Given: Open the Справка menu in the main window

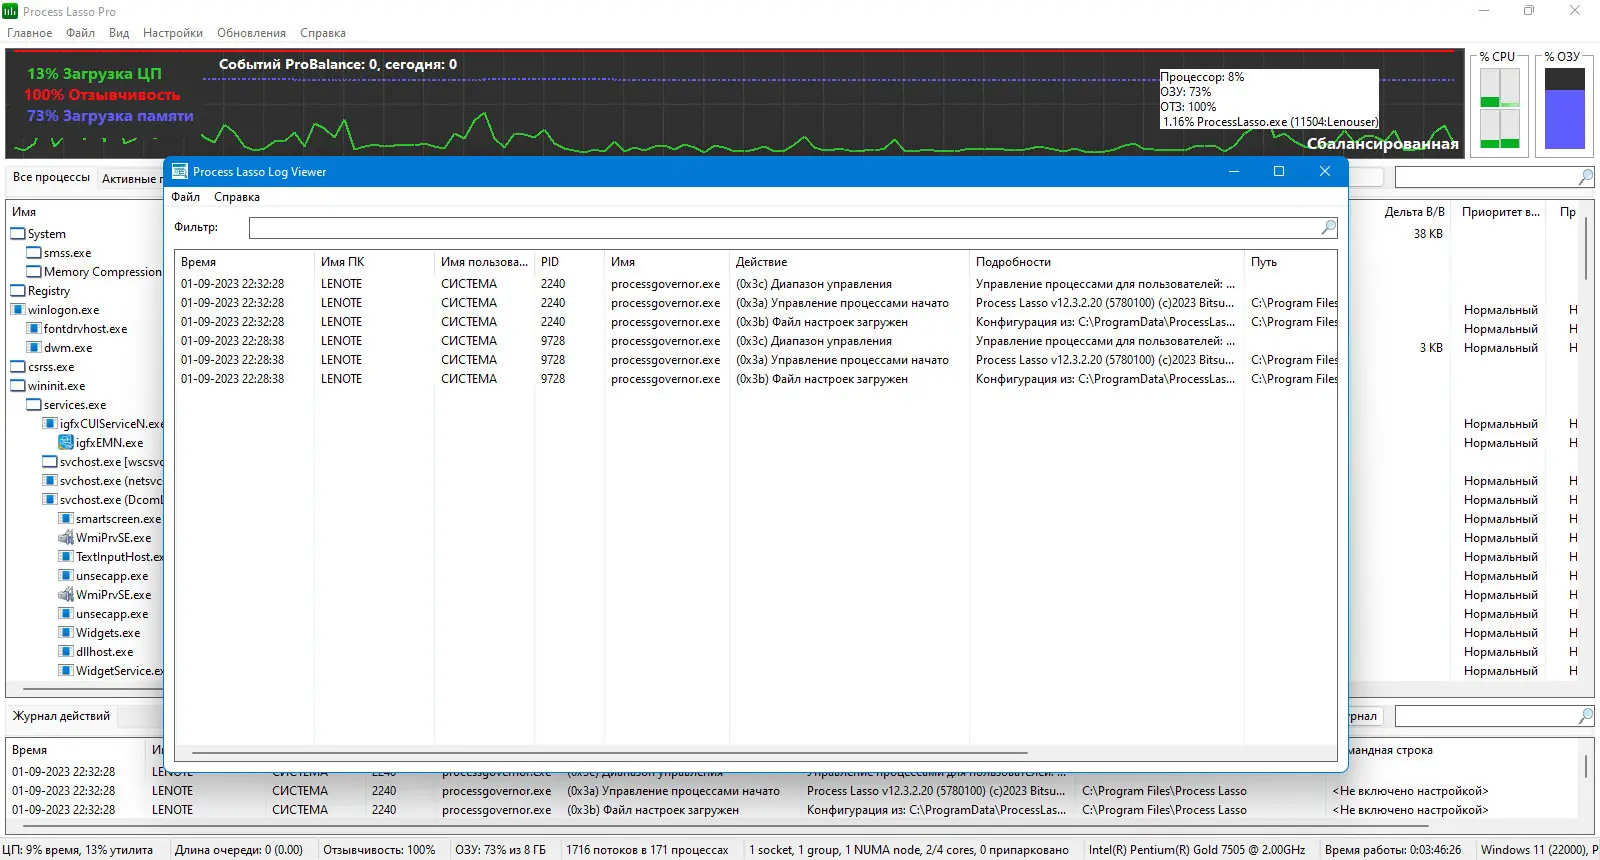Looking at the screenshot, I should 323,33.
